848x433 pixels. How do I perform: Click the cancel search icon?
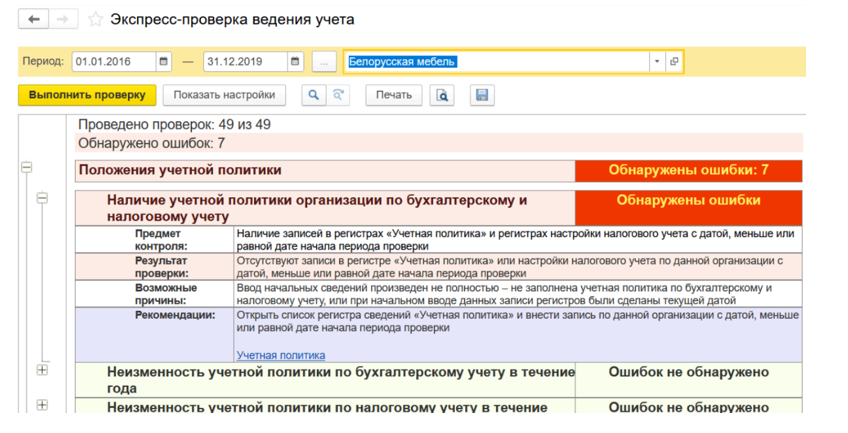[x=338, y=95]
